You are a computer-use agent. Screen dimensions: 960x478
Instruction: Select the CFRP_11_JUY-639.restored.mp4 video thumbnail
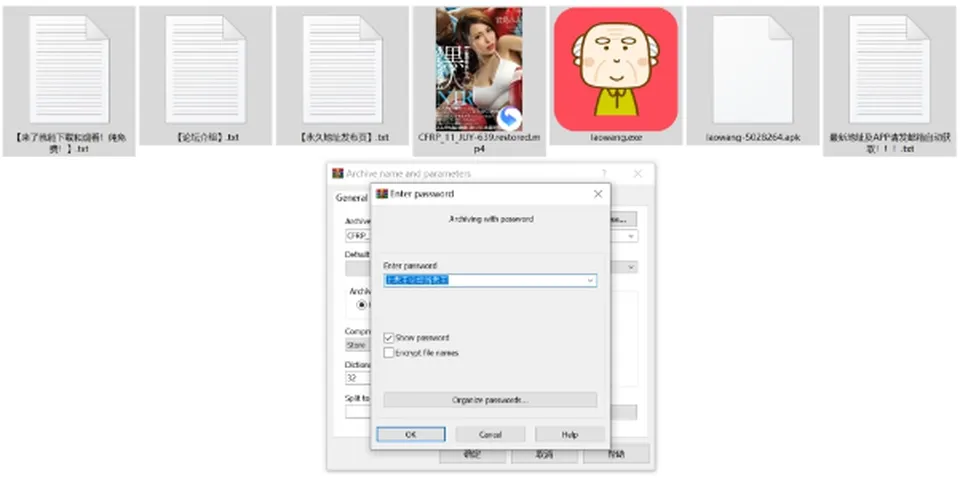[479, 69]
